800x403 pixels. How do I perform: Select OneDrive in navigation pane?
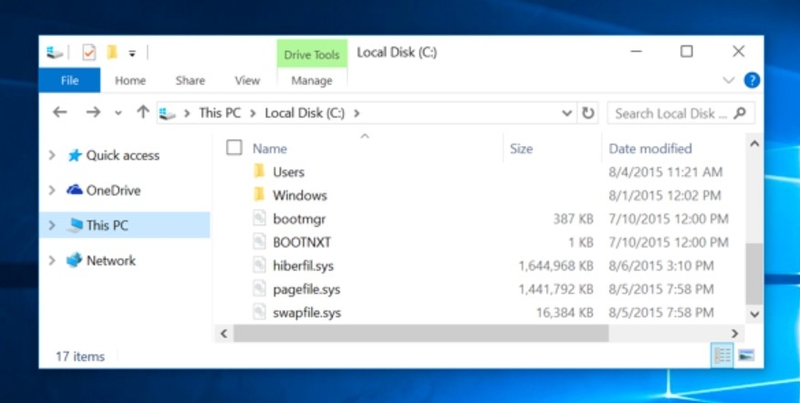coord(113,191)
